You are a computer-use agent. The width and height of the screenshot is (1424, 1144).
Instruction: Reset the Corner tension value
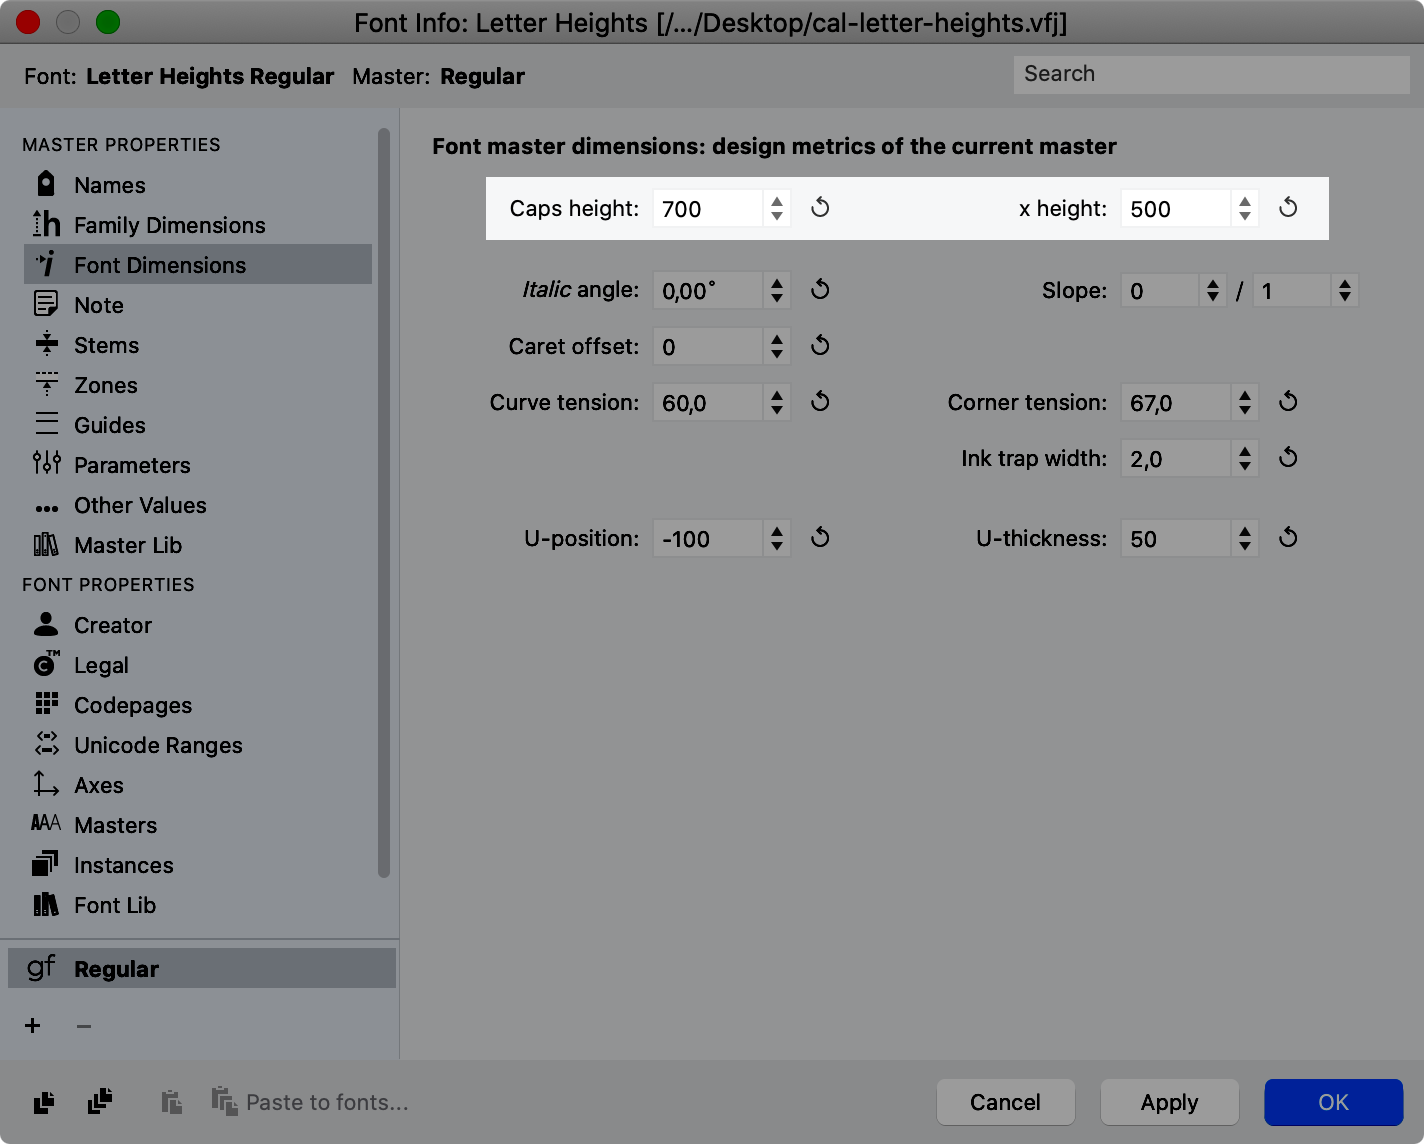[1288, 402]
